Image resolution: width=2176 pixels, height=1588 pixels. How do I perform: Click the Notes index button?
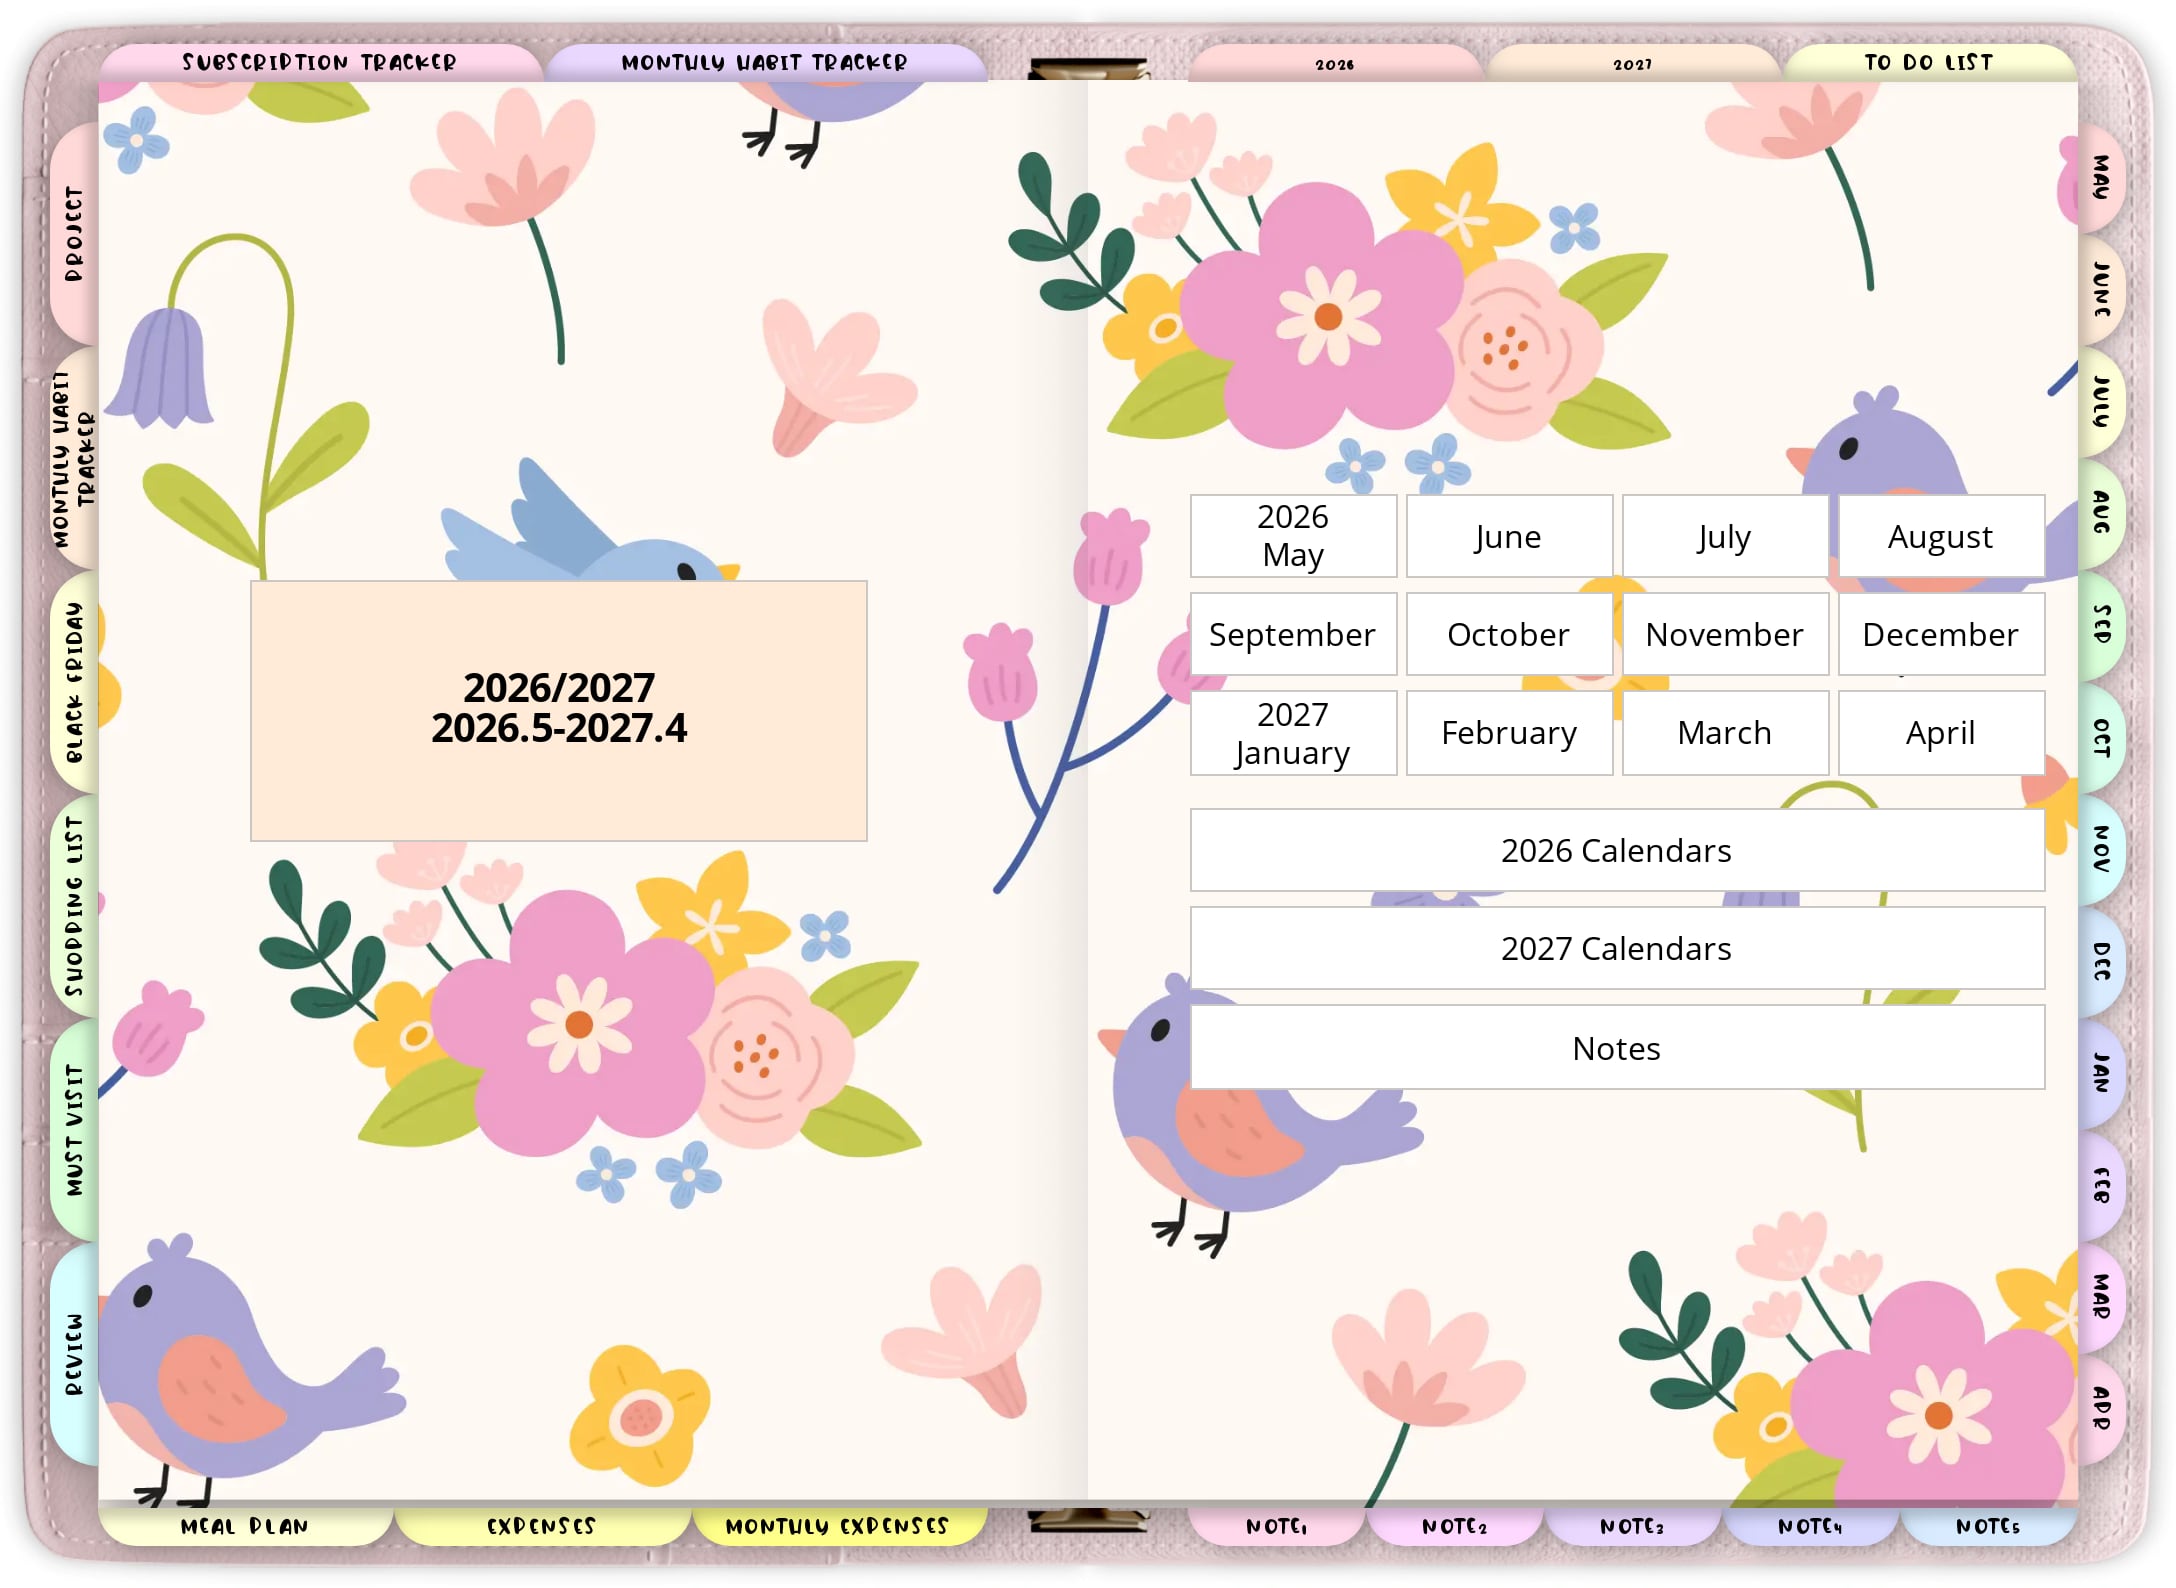coord(1616,1048)
